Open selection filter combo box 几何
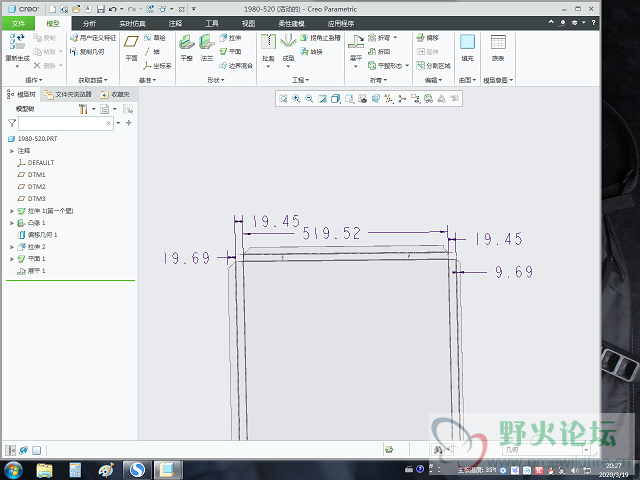The width and height of the screenshot is (640, 480). tap(546, 450)
